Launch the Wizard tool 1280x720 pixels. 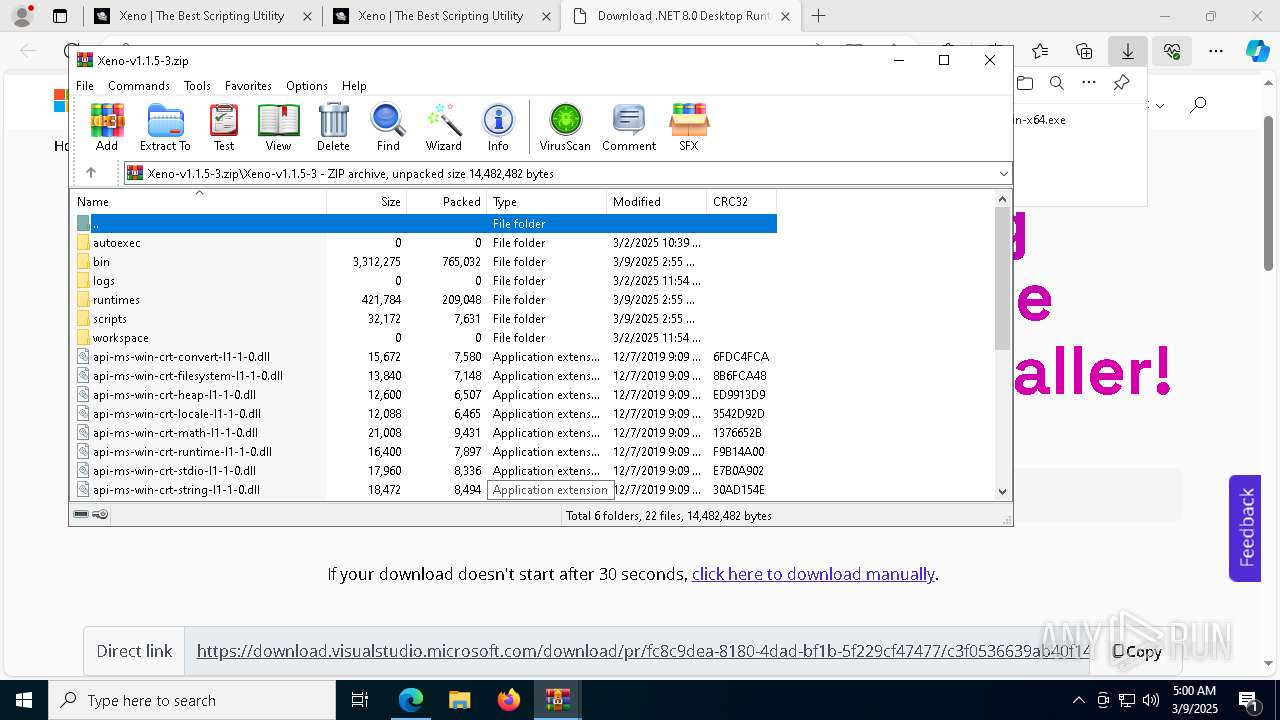[443, 127]
